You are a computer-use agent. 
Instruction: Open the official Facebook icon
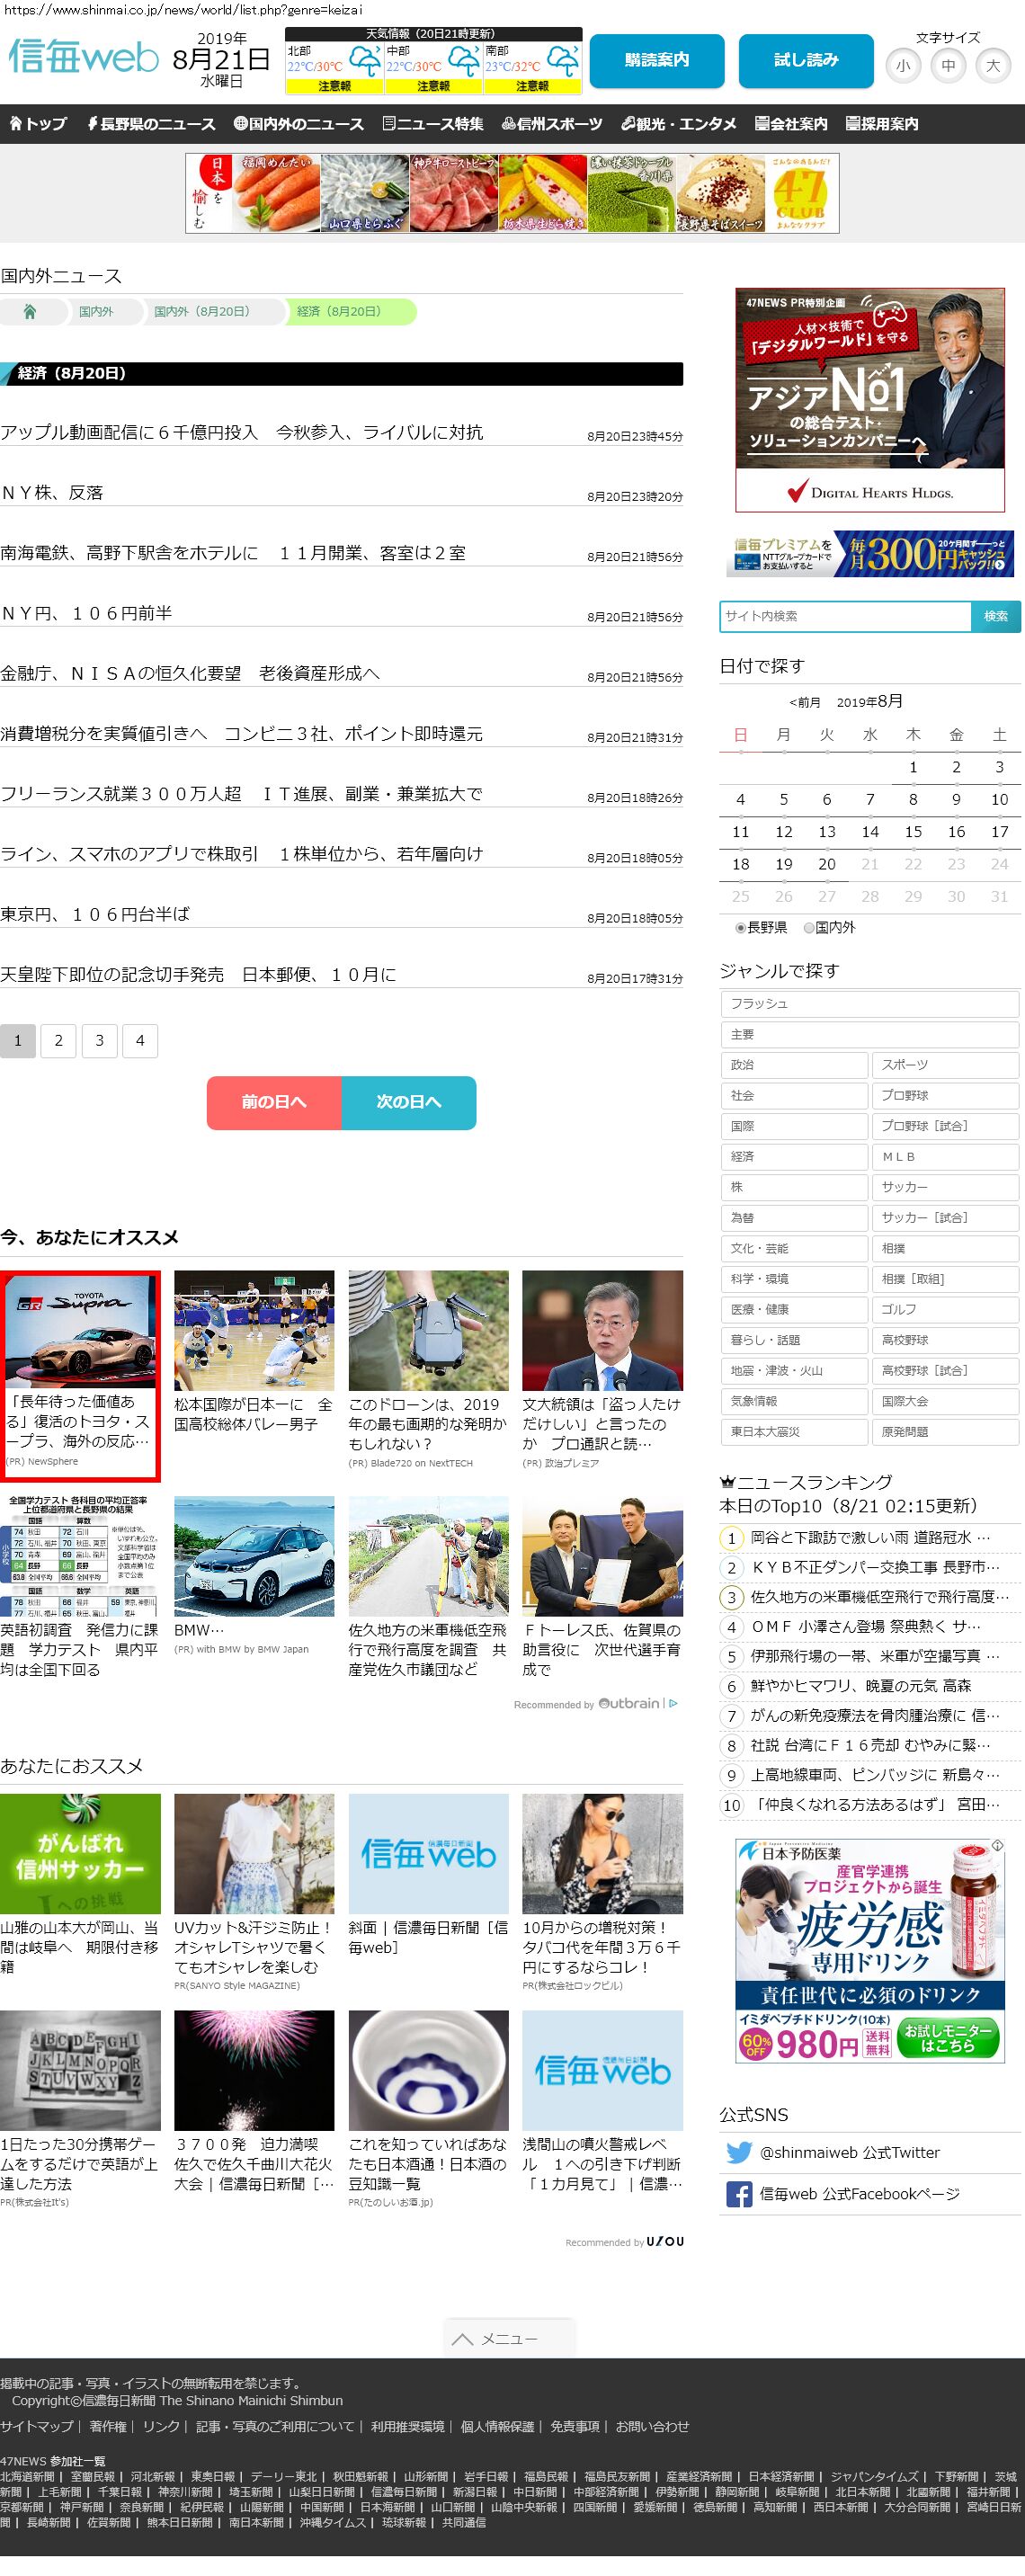[739, 2194]
